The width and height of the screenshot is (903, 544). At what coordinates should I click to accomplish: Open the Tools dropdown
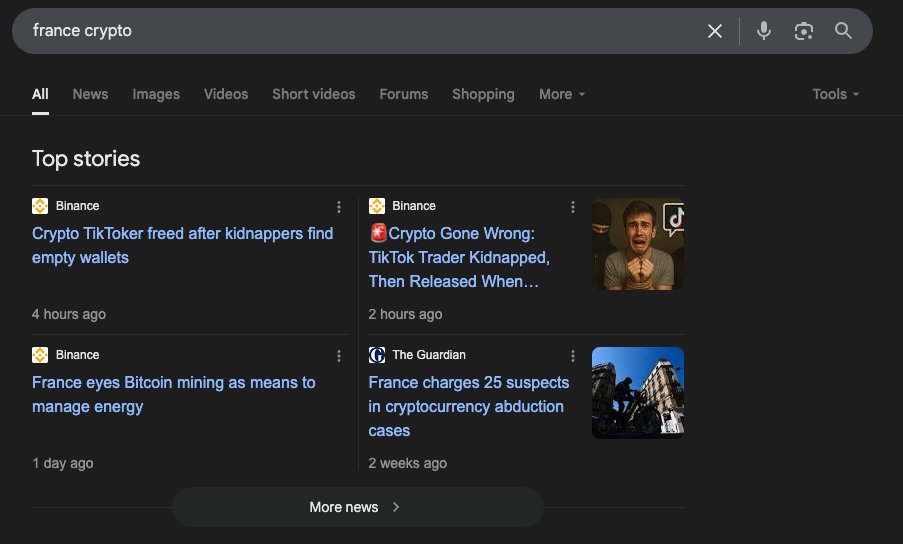click(x=835, y=94)
